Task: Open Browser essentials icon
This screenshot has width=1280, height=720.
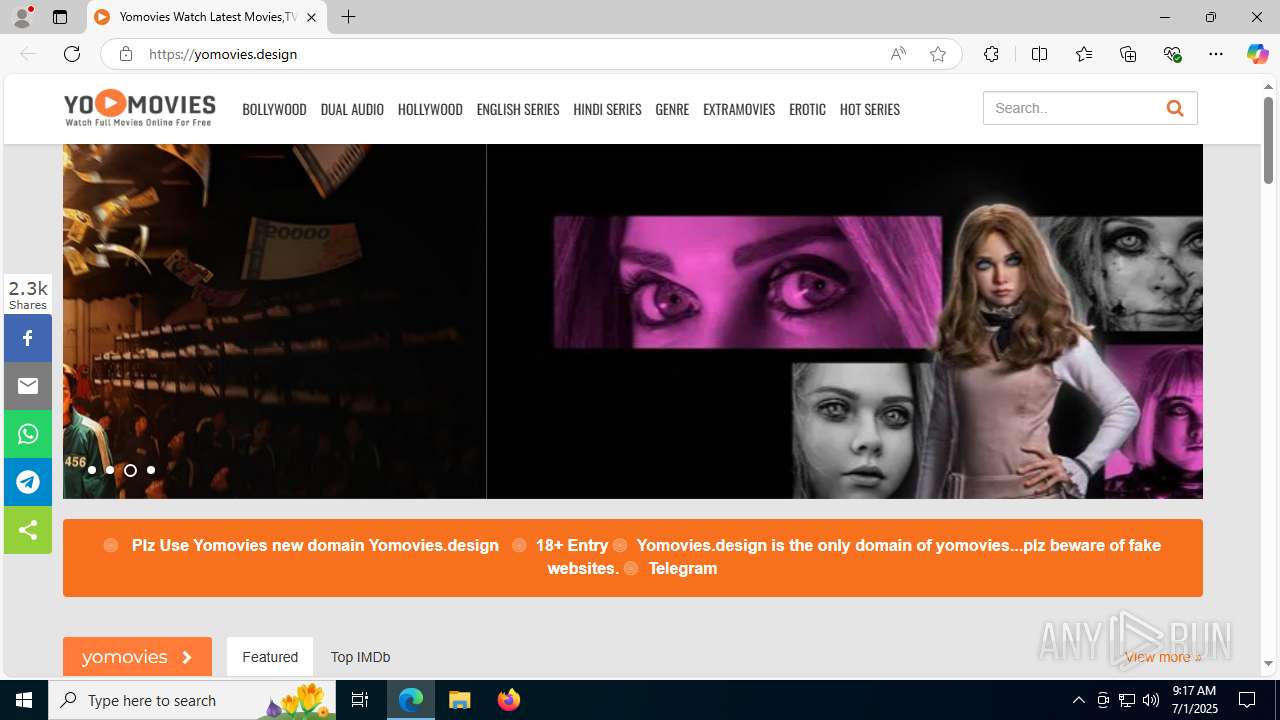Action: 1172,54
